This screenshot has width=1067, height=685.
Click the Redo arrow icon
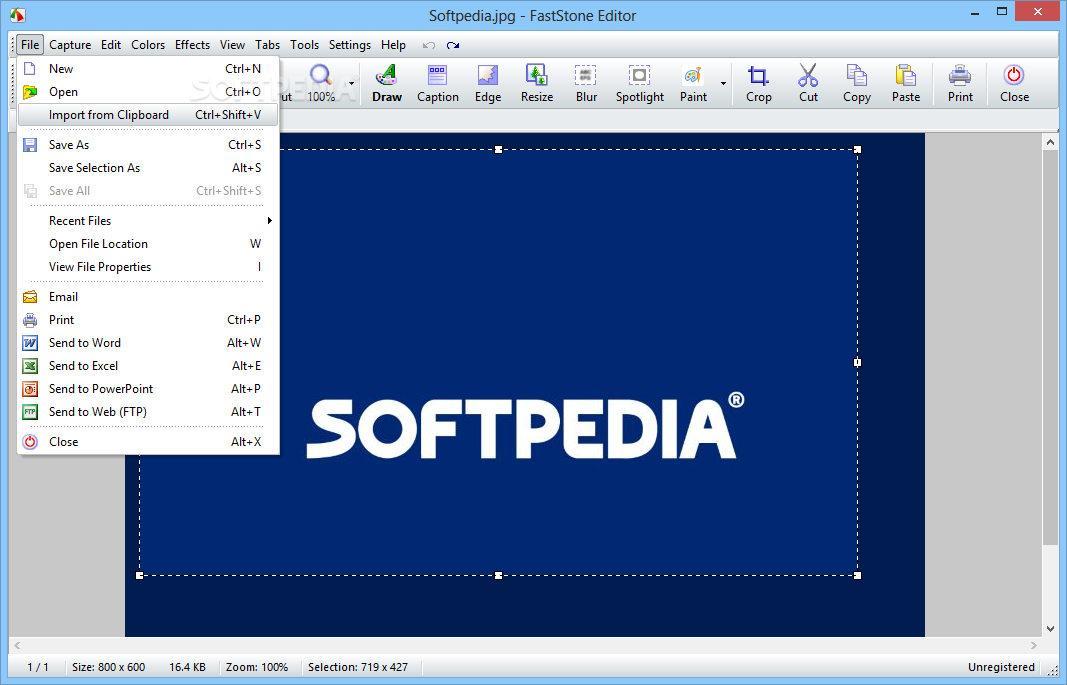[453, 46]
